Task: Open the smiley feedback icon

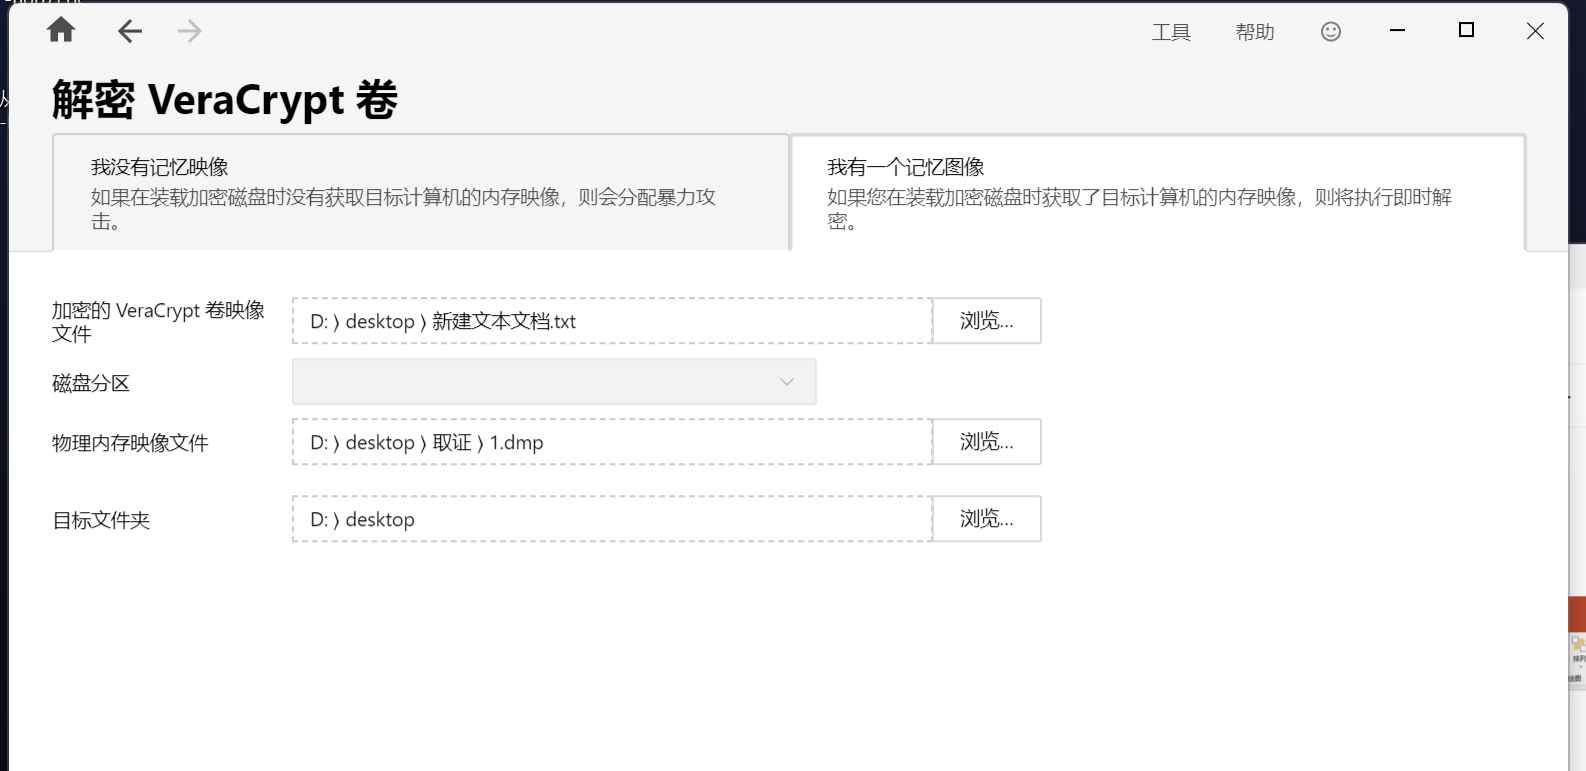Action: 1331,32
